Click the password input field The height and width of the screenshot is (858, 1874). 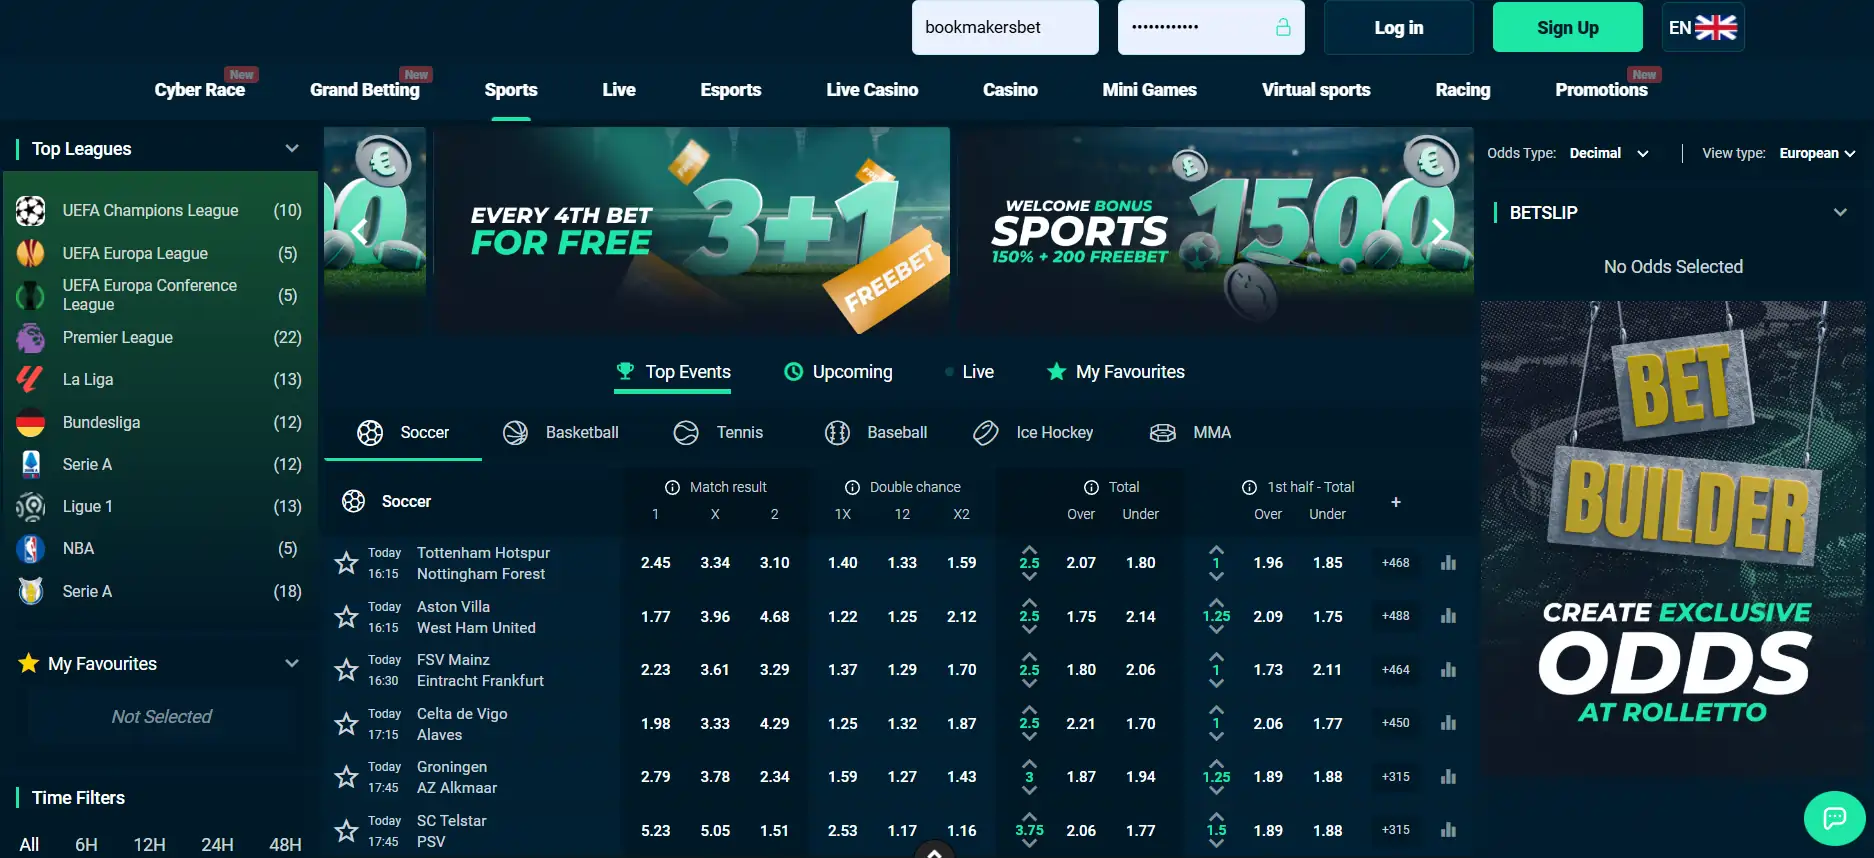click(1211, 27)
